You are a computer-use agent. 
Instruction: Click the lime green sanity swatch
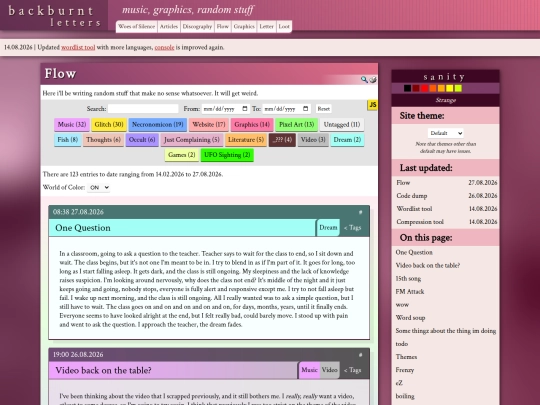pyautogui.click(x=458, y=89)
